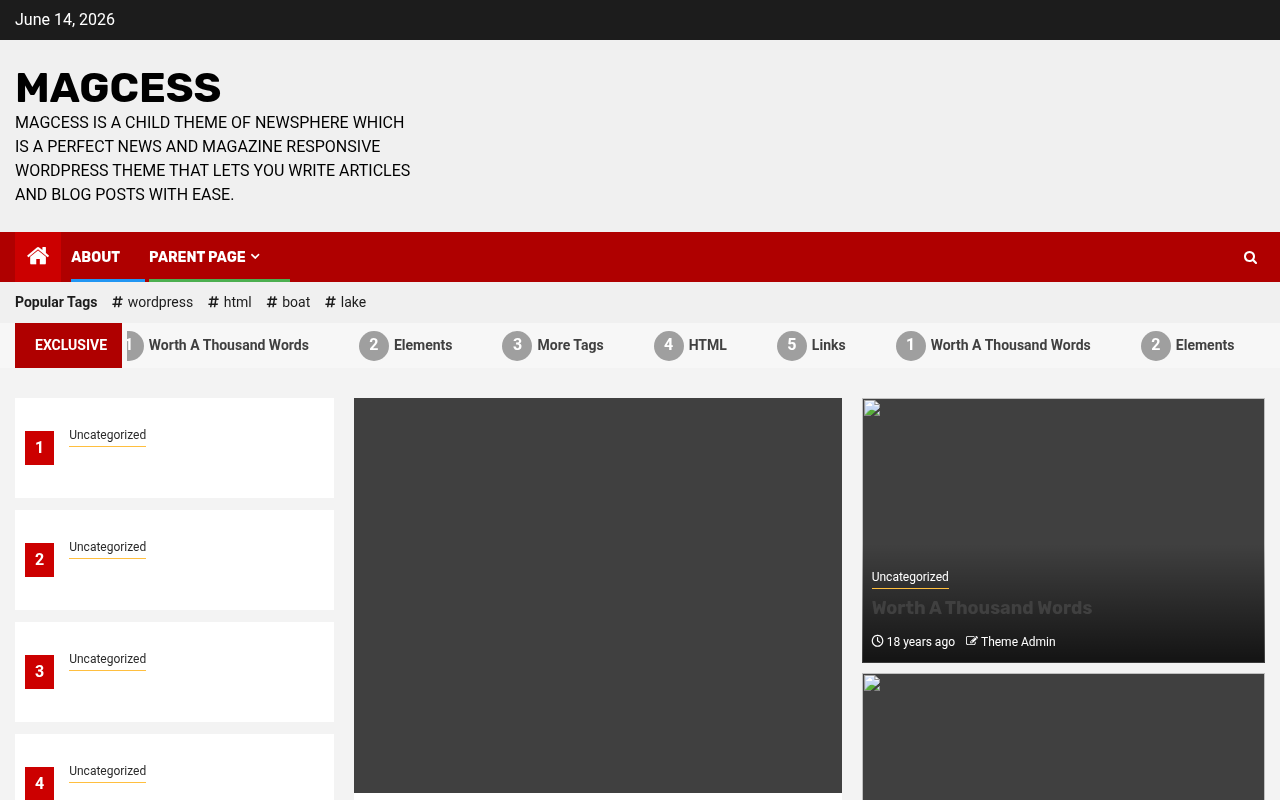The image size is (1280, 800).
Task: Open Uncategorized category above the 18 years ago card
Action: (x=910, y=577)
